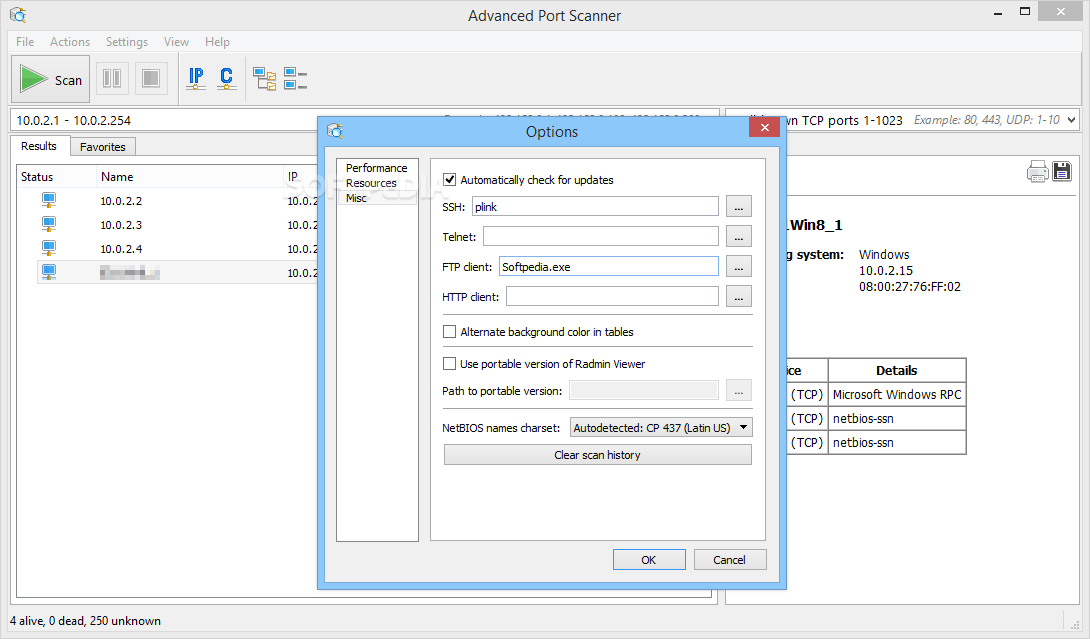Toggle Automatically check for updates
Image resolution: width=1090 pixels, height=639 pixels.
(450, 179)
